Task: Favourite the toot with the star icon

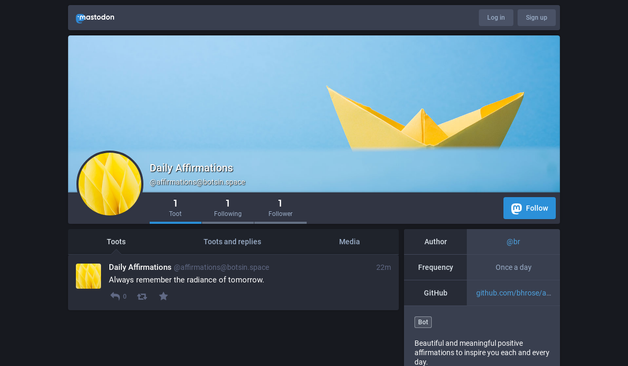Action: click(x=163, y=296)
